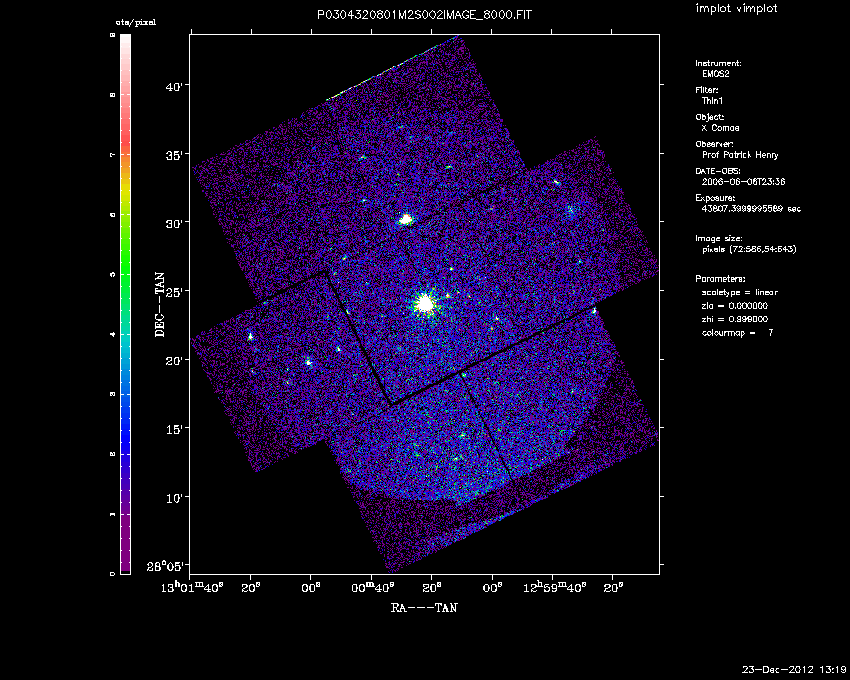Select the observer name Prof Patrick Henry
850x680 pixels.
[740, 155]
